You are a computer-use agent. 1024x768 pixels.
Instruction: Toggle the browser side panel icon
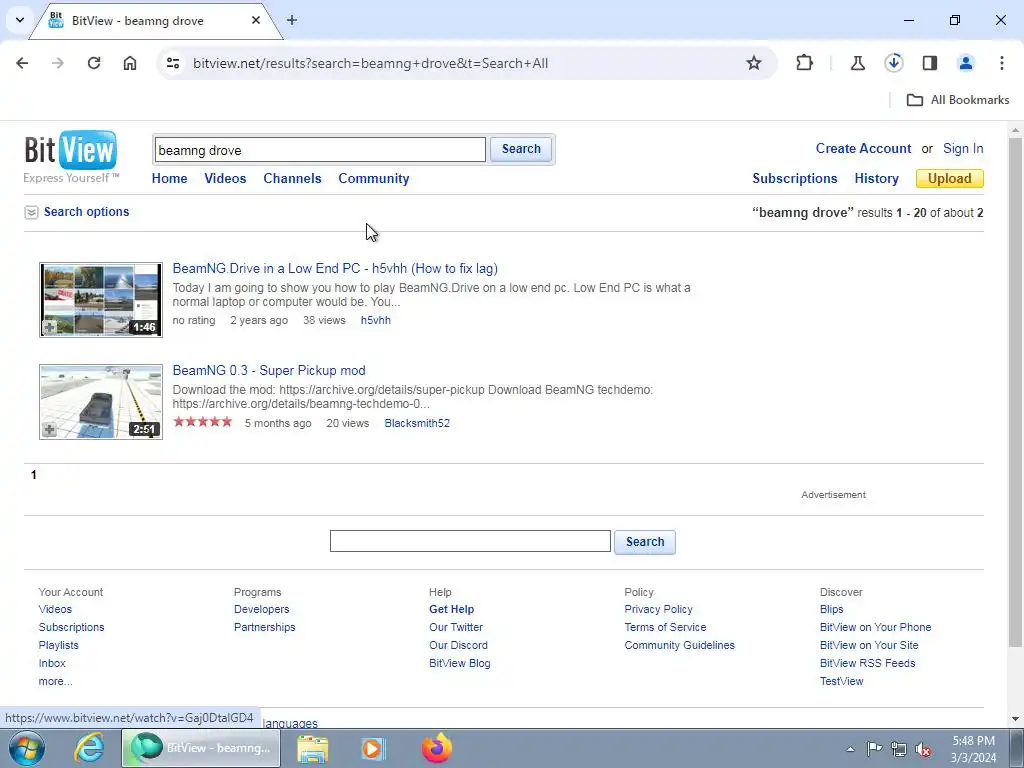click(x=929, y=63)
